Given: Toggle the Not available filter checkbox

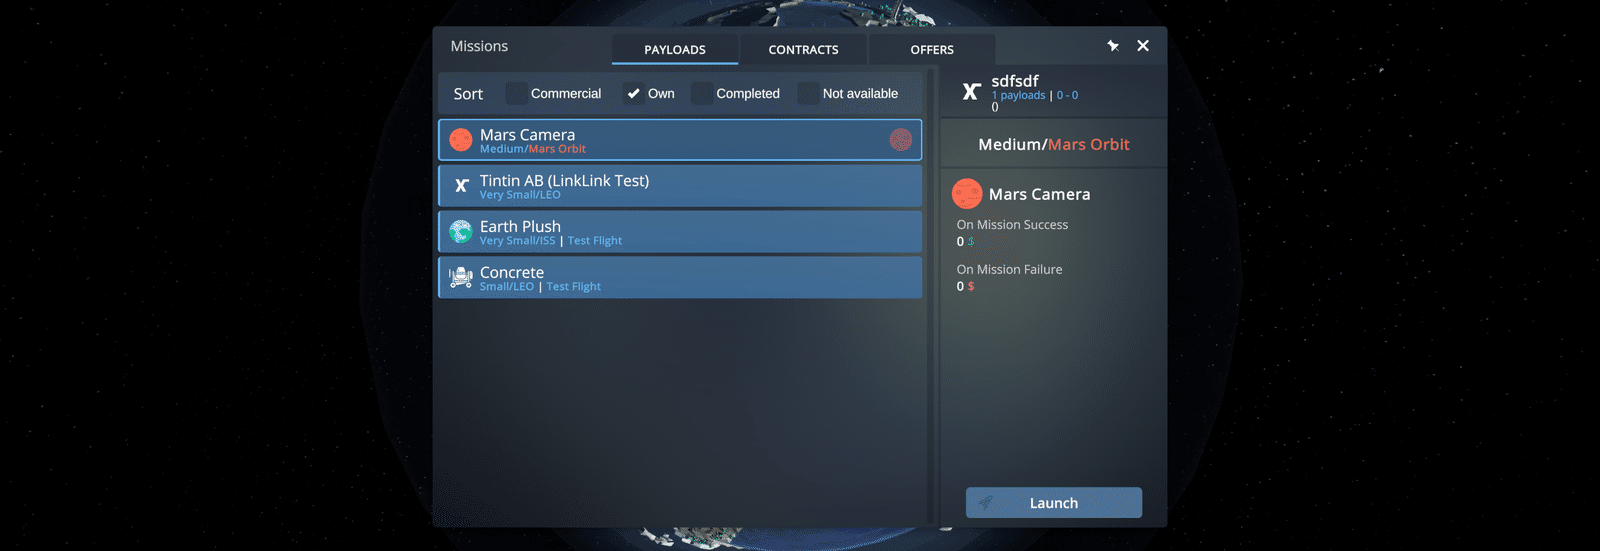Looking at the screenshot, I should point(808,93).
